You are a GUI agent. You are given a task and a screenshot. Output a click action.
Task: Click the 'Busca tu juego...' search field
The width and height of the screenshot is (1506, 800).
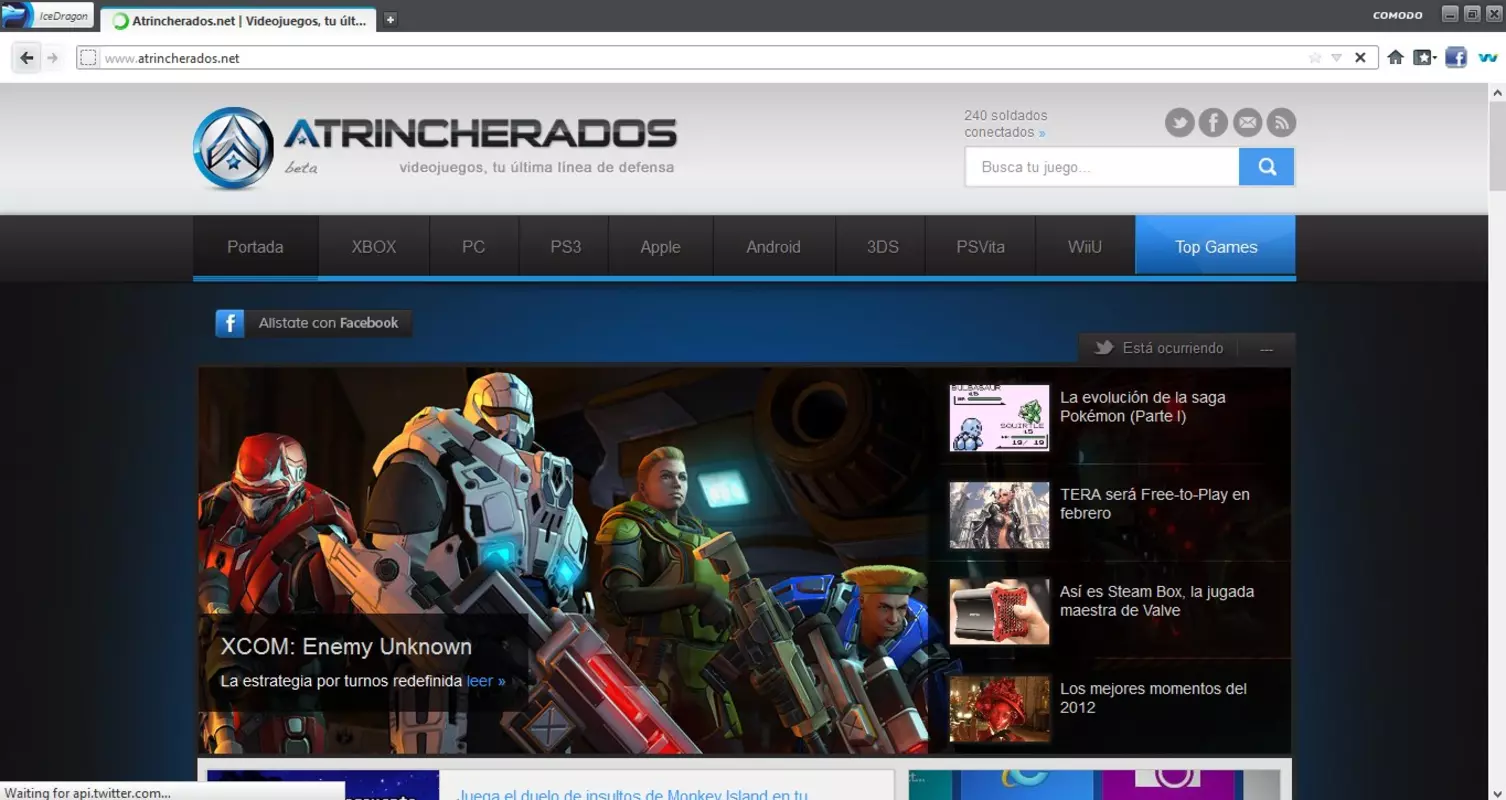point(1102,167)
